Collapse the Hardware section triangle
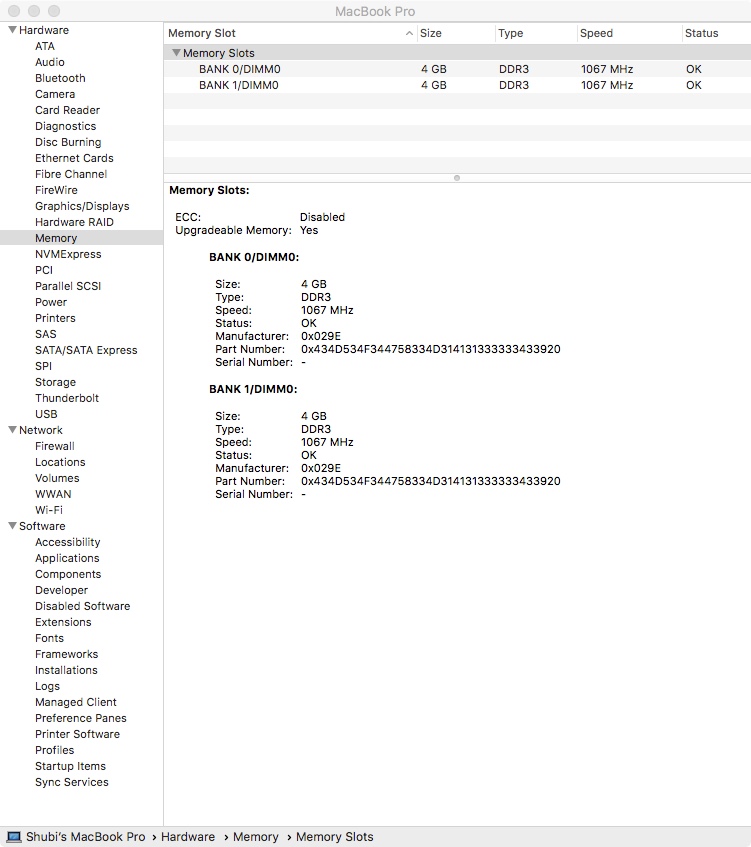 click(12, 30)
